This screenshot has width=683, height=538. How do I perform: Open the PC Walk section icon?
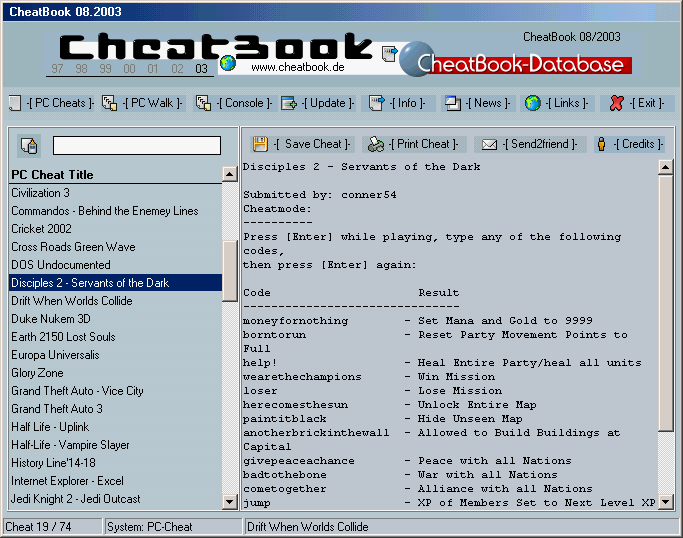(x=109, y=103)
